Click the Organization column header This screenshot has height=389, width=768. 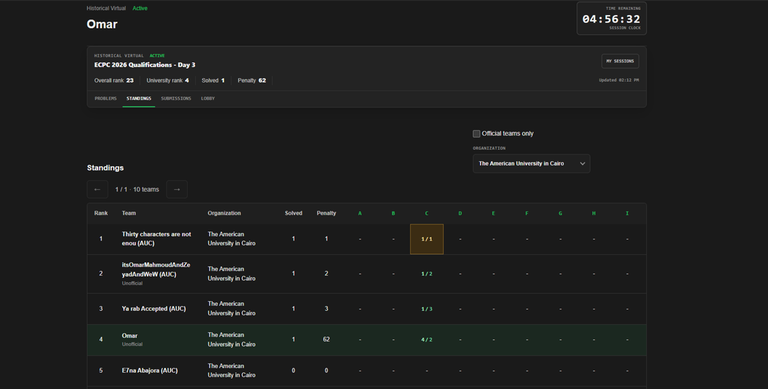(224, 213)
